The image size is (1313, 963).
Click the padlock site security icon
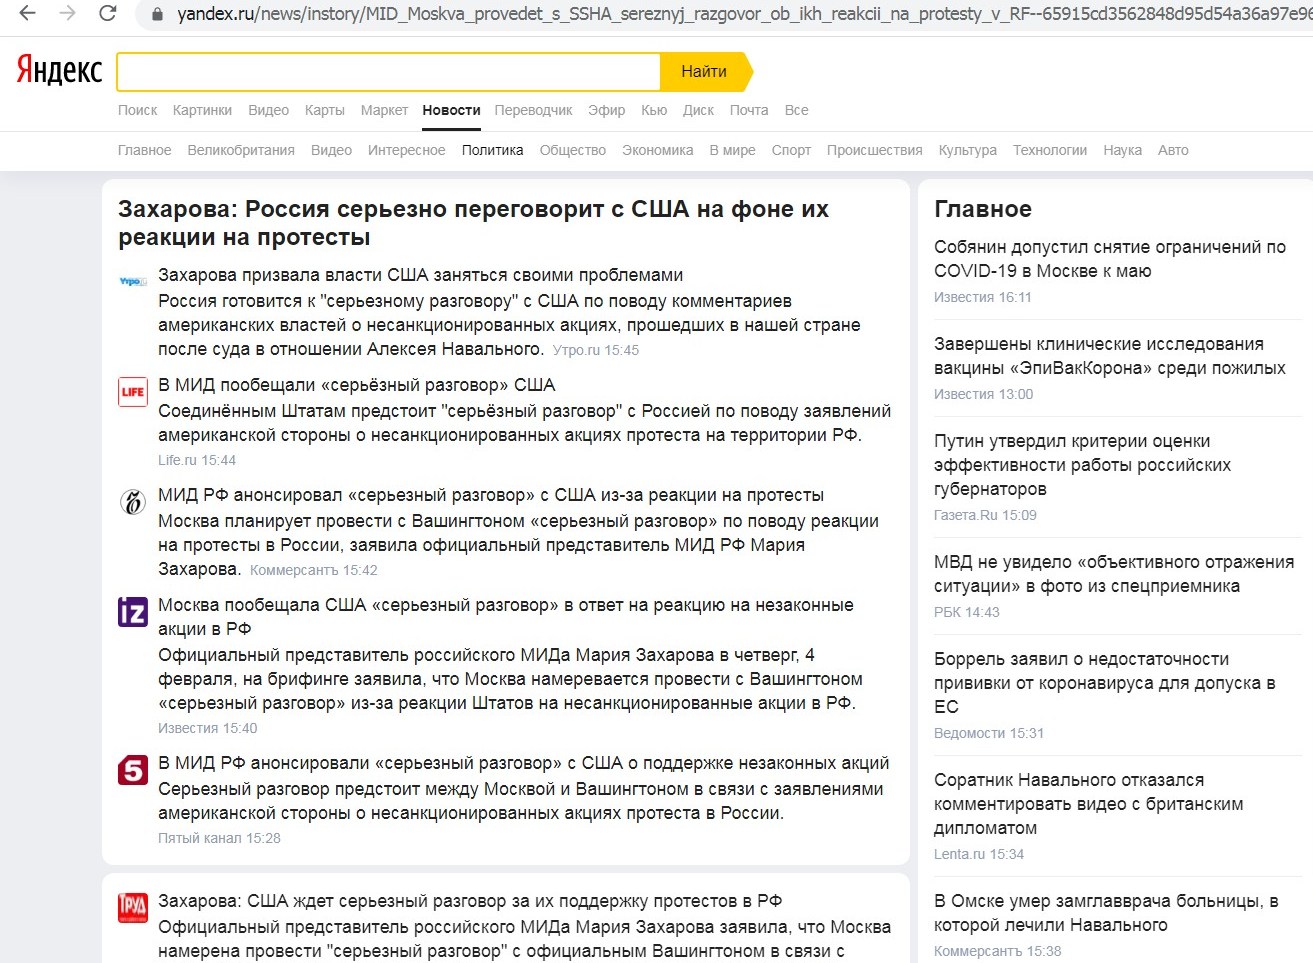[156, 15]
